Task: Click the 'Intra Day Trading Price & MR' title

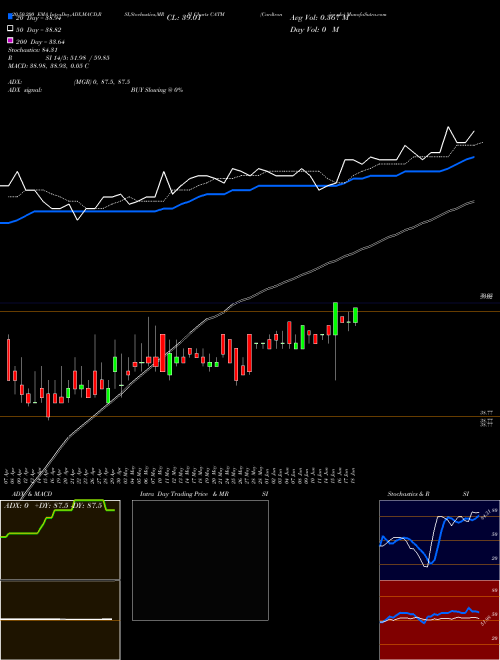Action: 184,494
